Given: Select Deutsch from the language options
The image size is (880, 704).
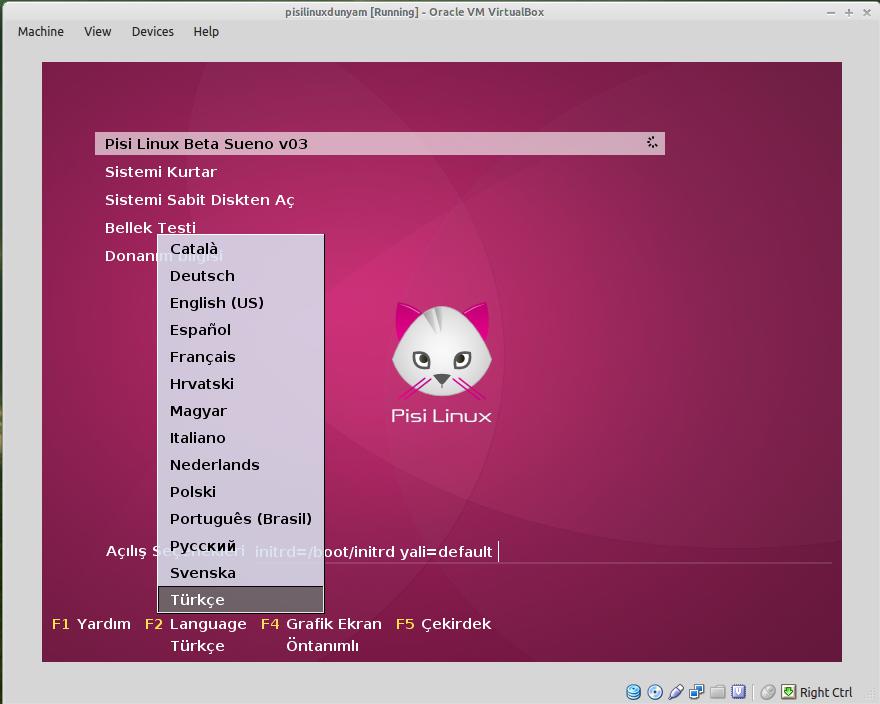Looking at the screenshot, I should coord(202,275).
